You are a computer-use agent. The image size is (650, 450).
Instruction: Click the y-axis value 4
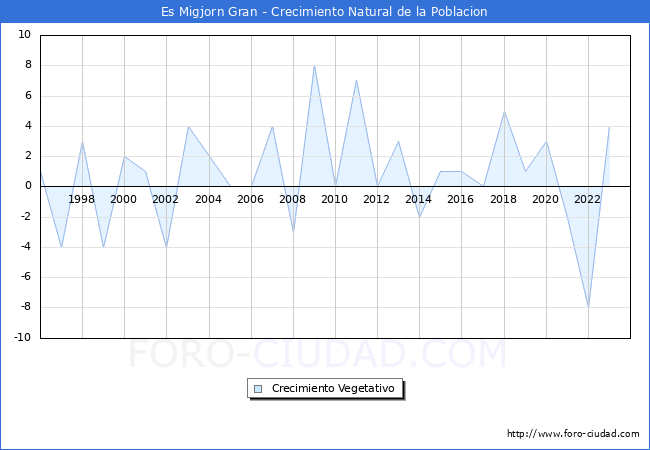click(28, 126)
